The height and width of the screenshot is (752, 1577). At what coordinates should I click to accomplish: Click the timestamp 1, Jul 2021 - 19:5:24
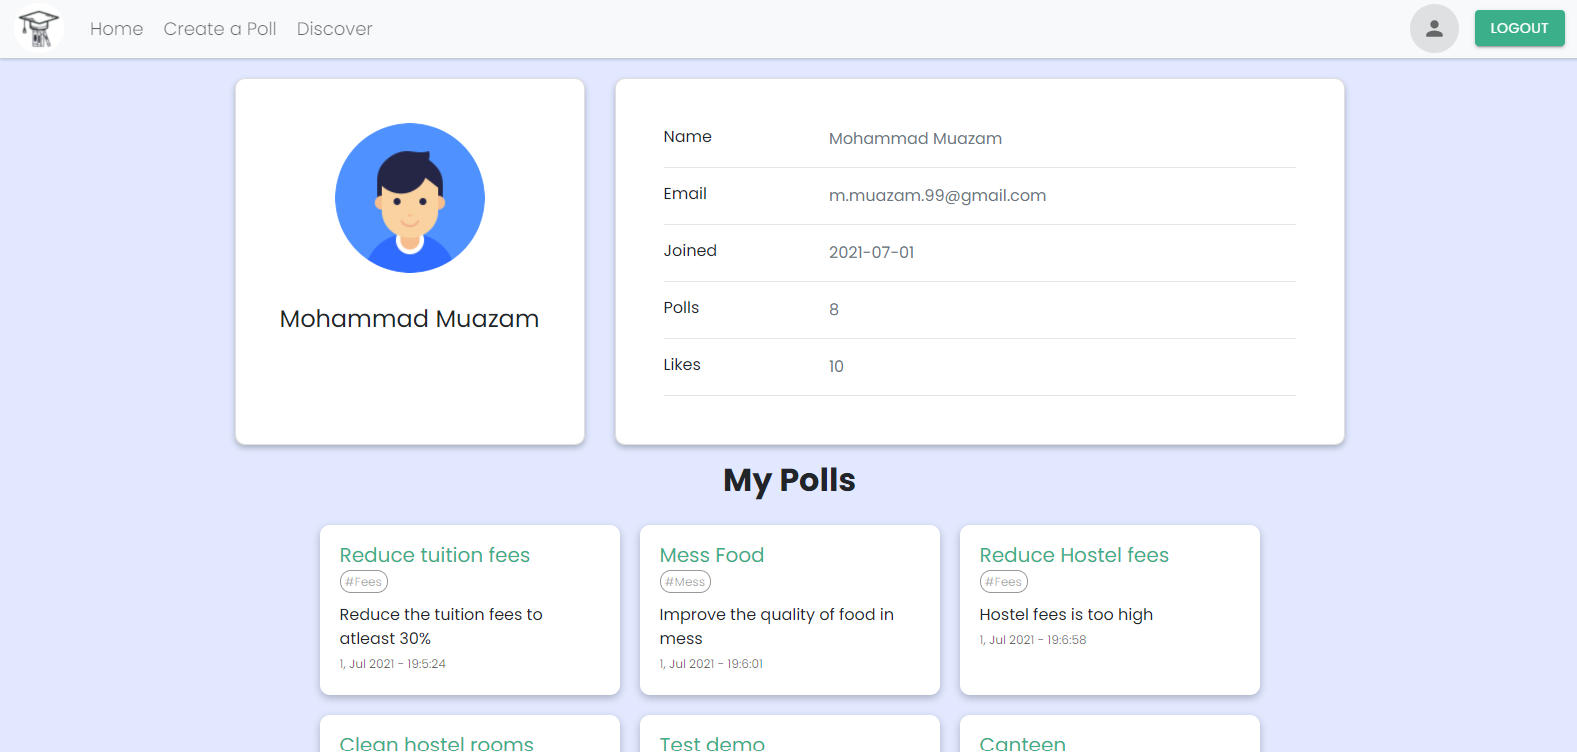(x=392, y=664)
